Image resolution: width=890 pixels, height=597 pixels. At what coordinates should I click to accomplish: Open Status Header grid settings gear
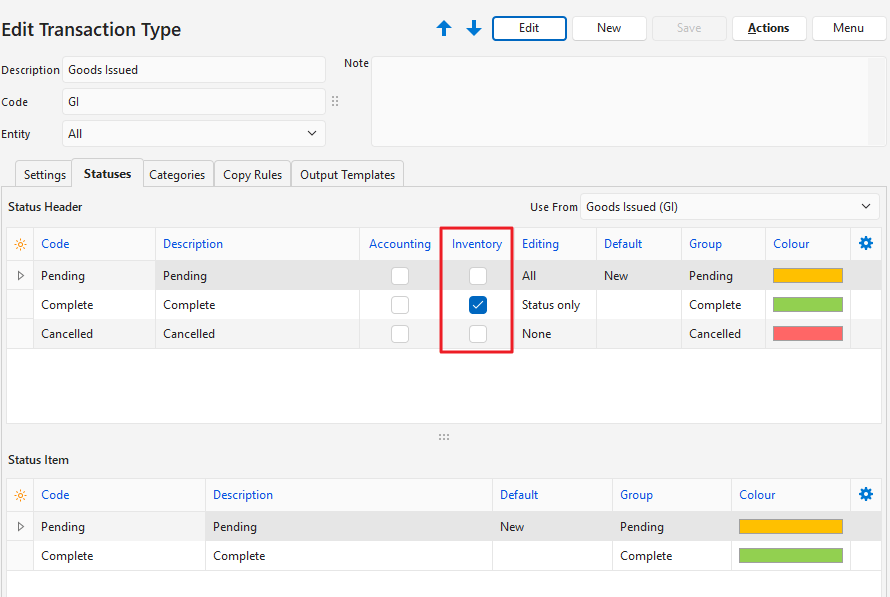click(x=866, y=243)
